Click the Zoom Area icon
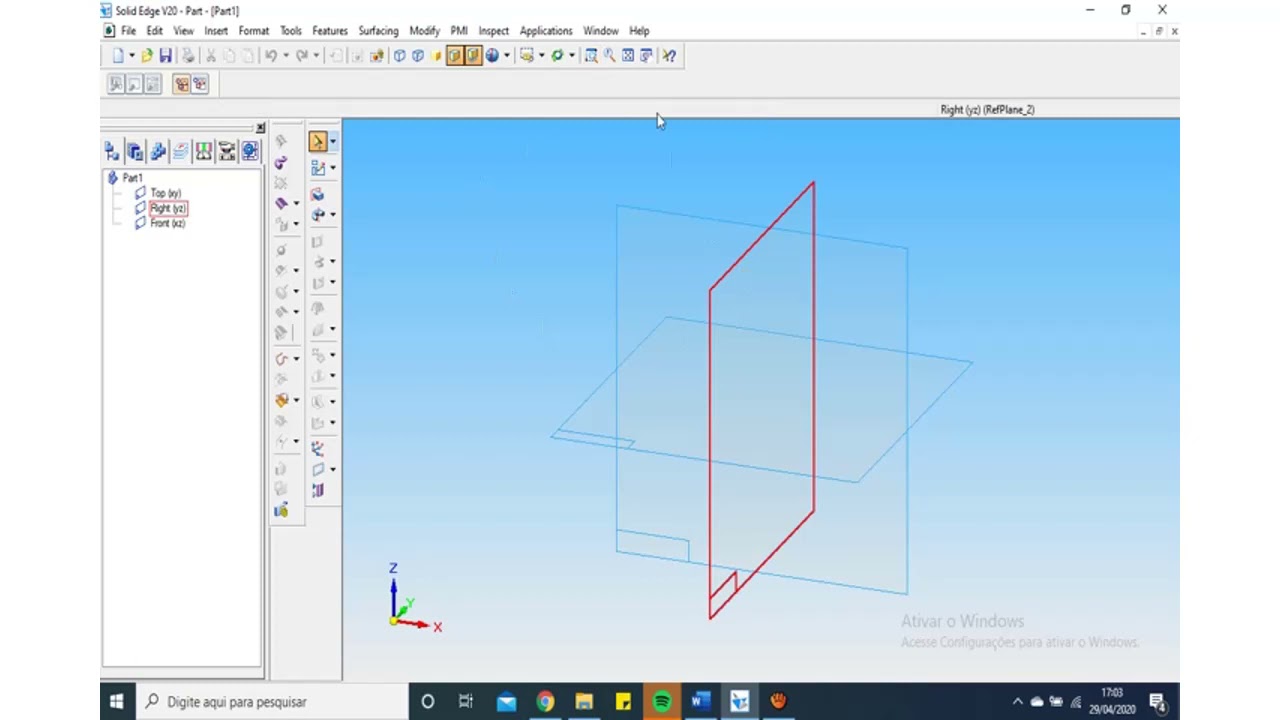The image size is (1280, 720). (x=591, y=56)
